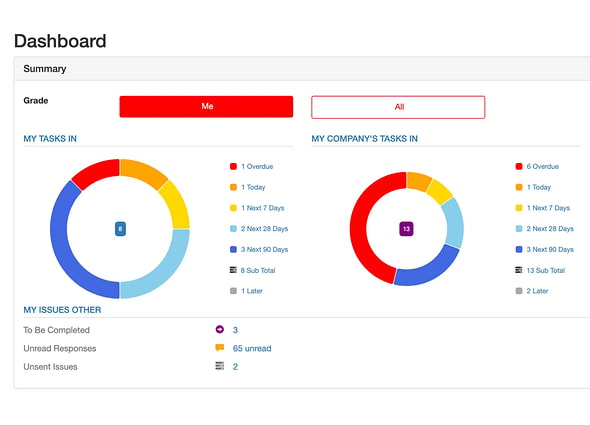Open the 8 Sub Total link
Screen dimensions: 590x425
258,270
